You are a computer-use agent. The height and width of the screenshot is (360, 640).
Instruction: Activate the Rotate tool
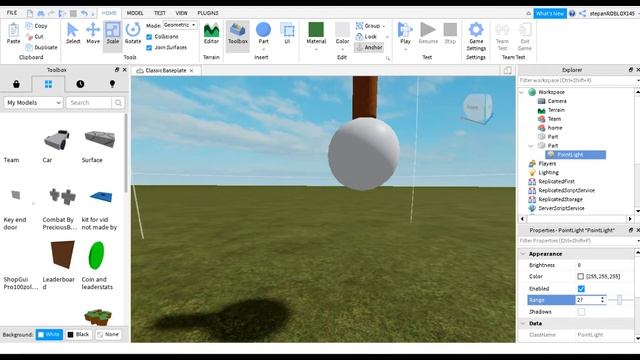click(x=133, y=33)
